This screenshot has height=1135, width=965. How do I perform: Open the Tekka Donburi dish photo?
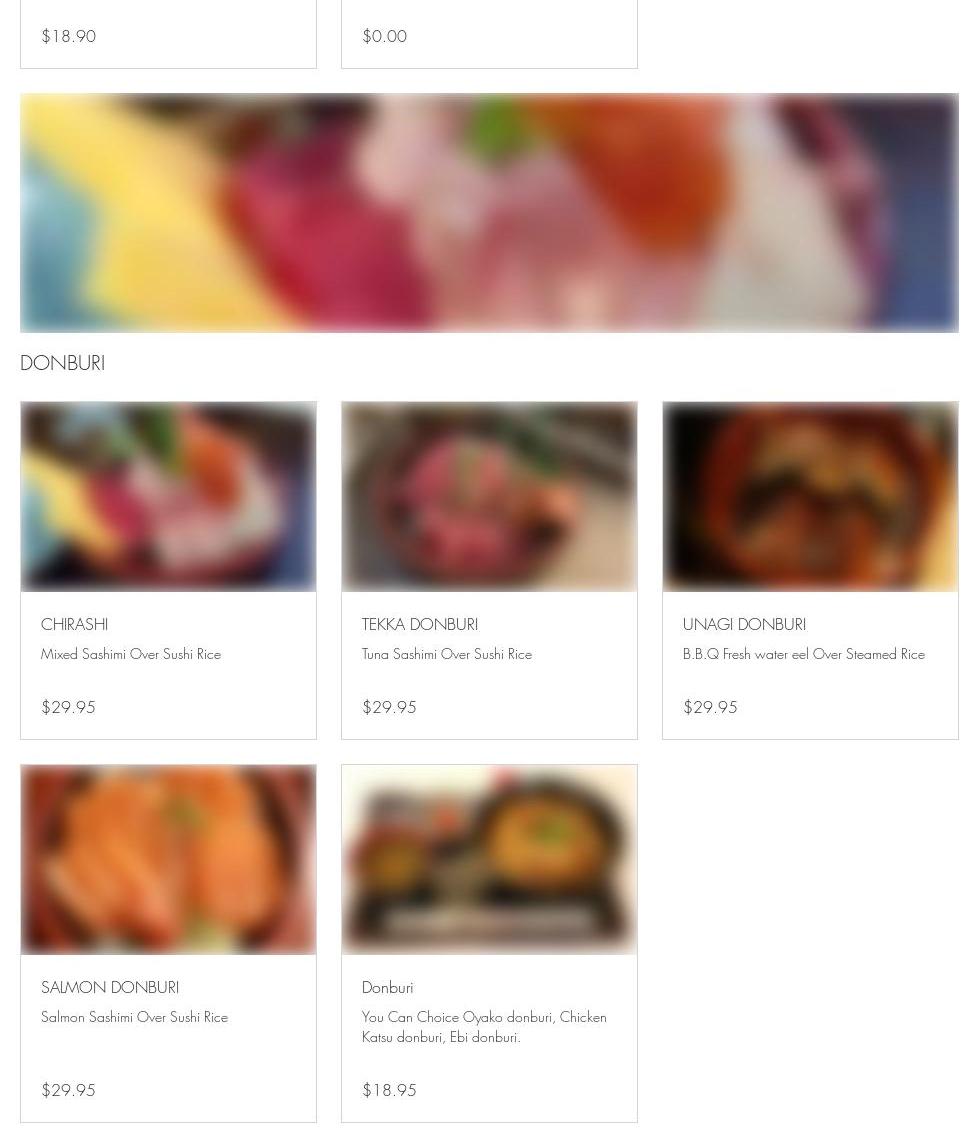click(x=489, y=497)
